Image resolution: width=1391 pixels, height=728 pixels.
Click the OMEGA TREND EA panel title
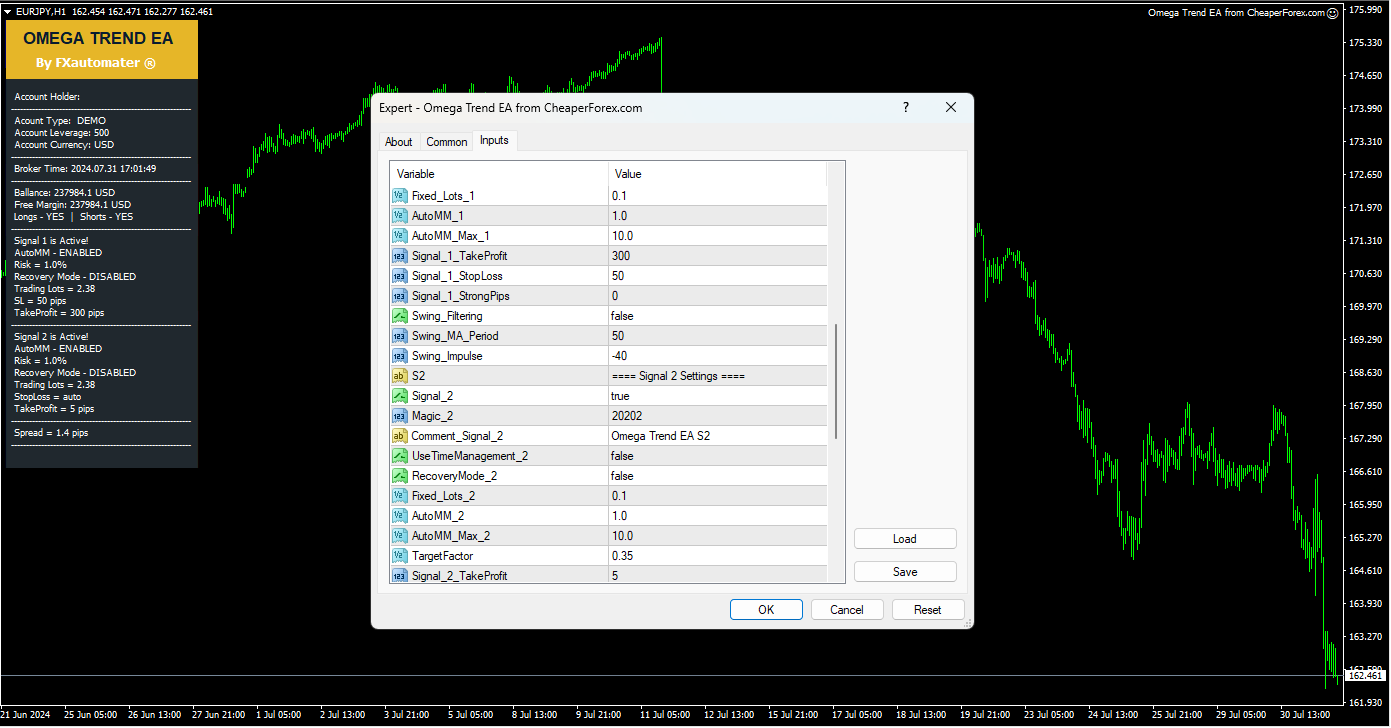click(98, 39)
